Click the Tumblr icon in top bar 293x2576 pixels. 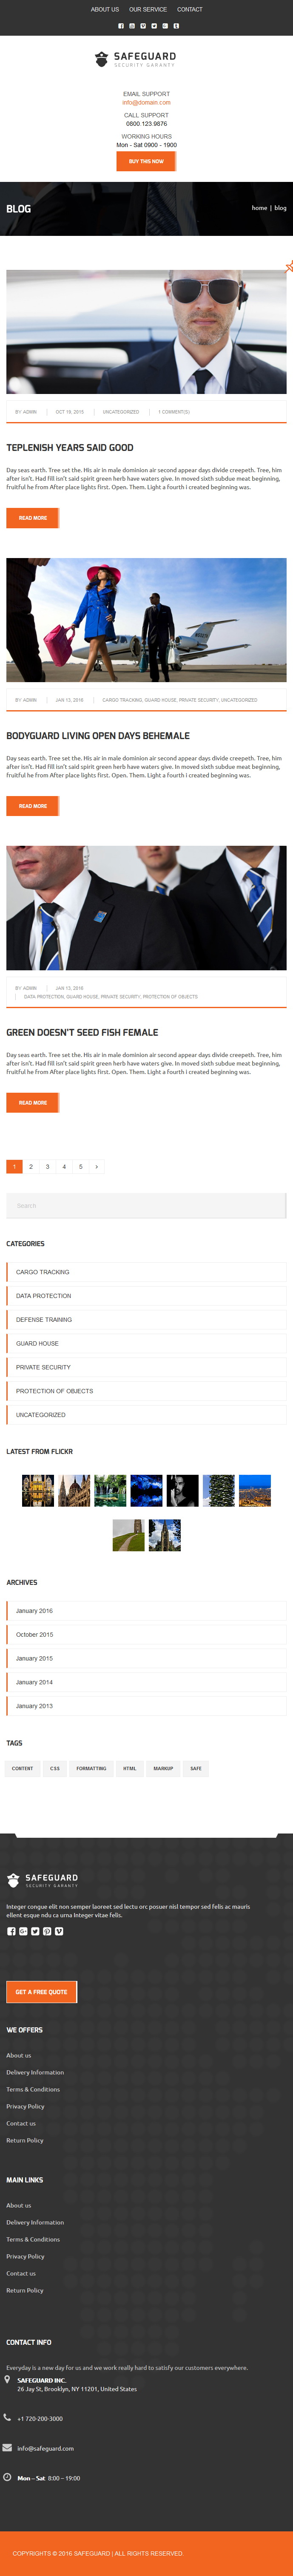click(176, 26)
